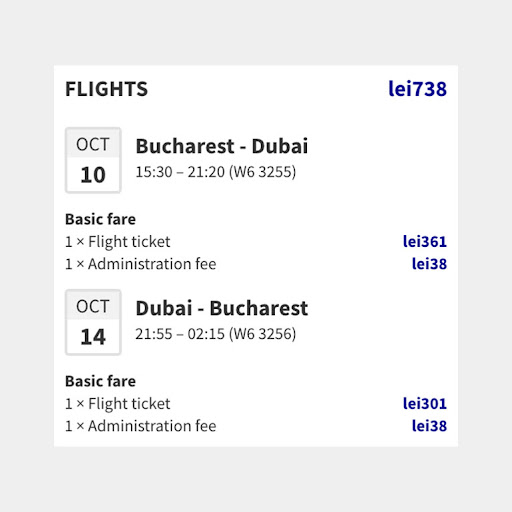
Task: Click the first Basic fare label
Action: coord(100,219)
